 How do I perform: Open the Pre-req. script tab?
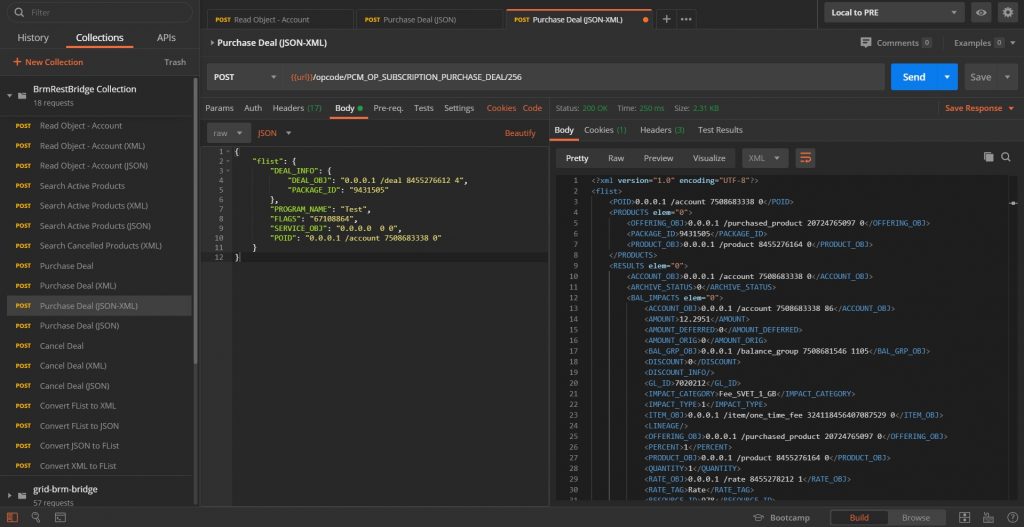pyautogui.click(x=388, y=108)
